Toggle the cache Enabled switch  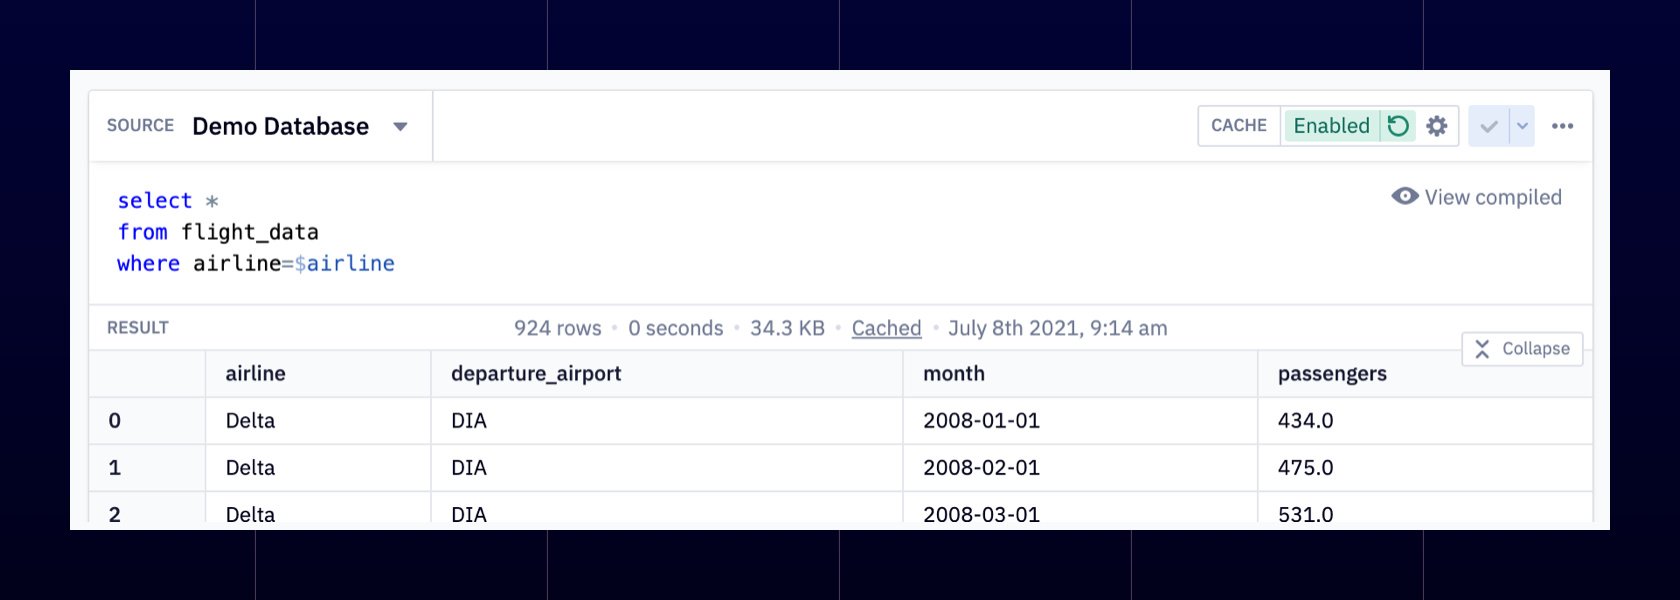(1331, 126)
